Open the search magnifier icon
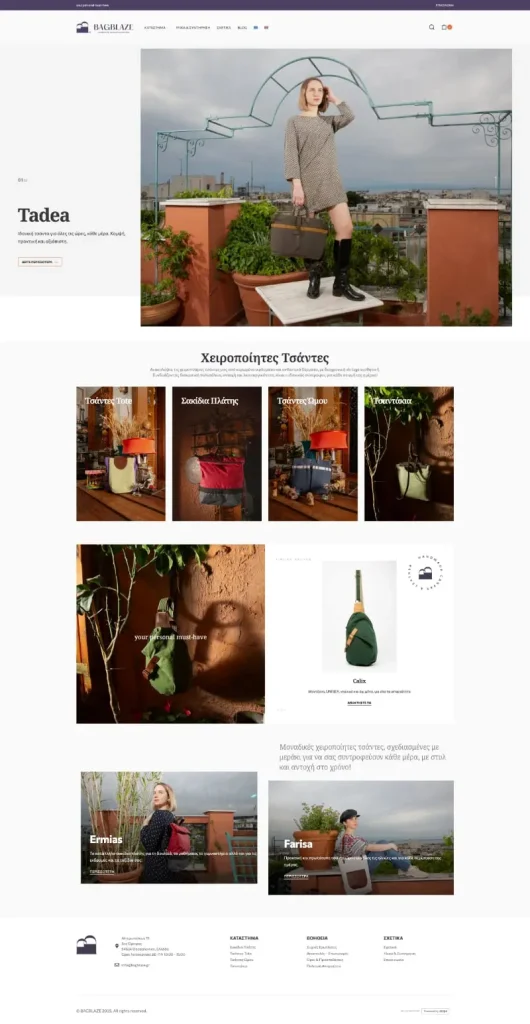Image resolution: width=530 pixels, height=1024 pixels. tap(431, 27)
